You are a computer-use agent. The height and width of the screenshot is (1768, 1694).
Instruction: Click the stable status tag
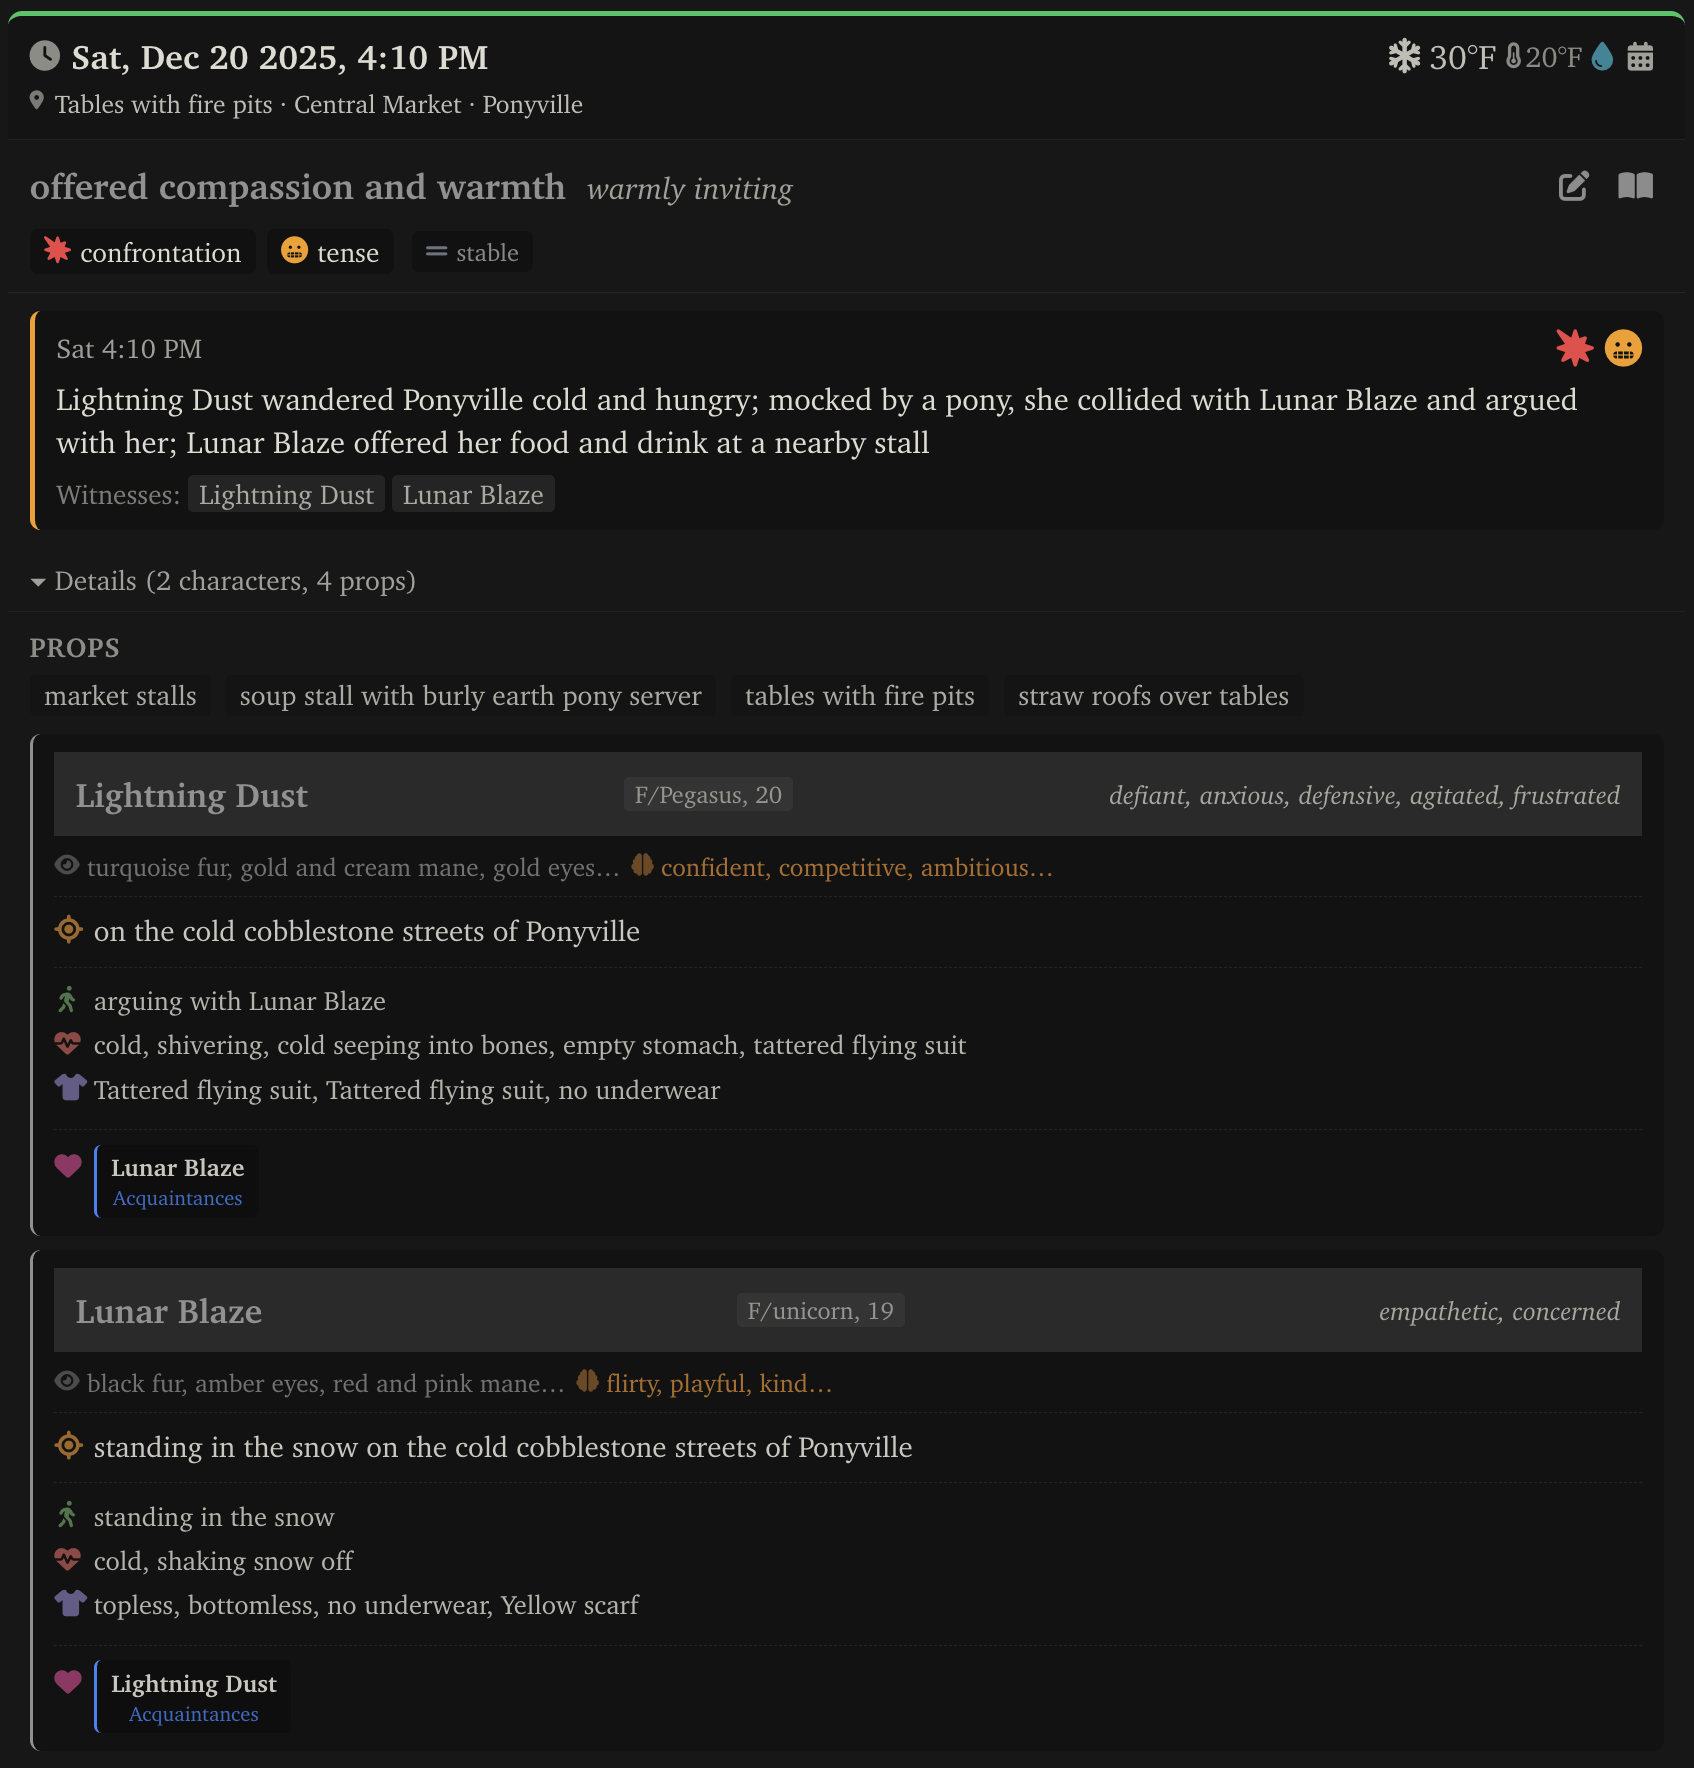pyautogui.click(x=472, y=253)
